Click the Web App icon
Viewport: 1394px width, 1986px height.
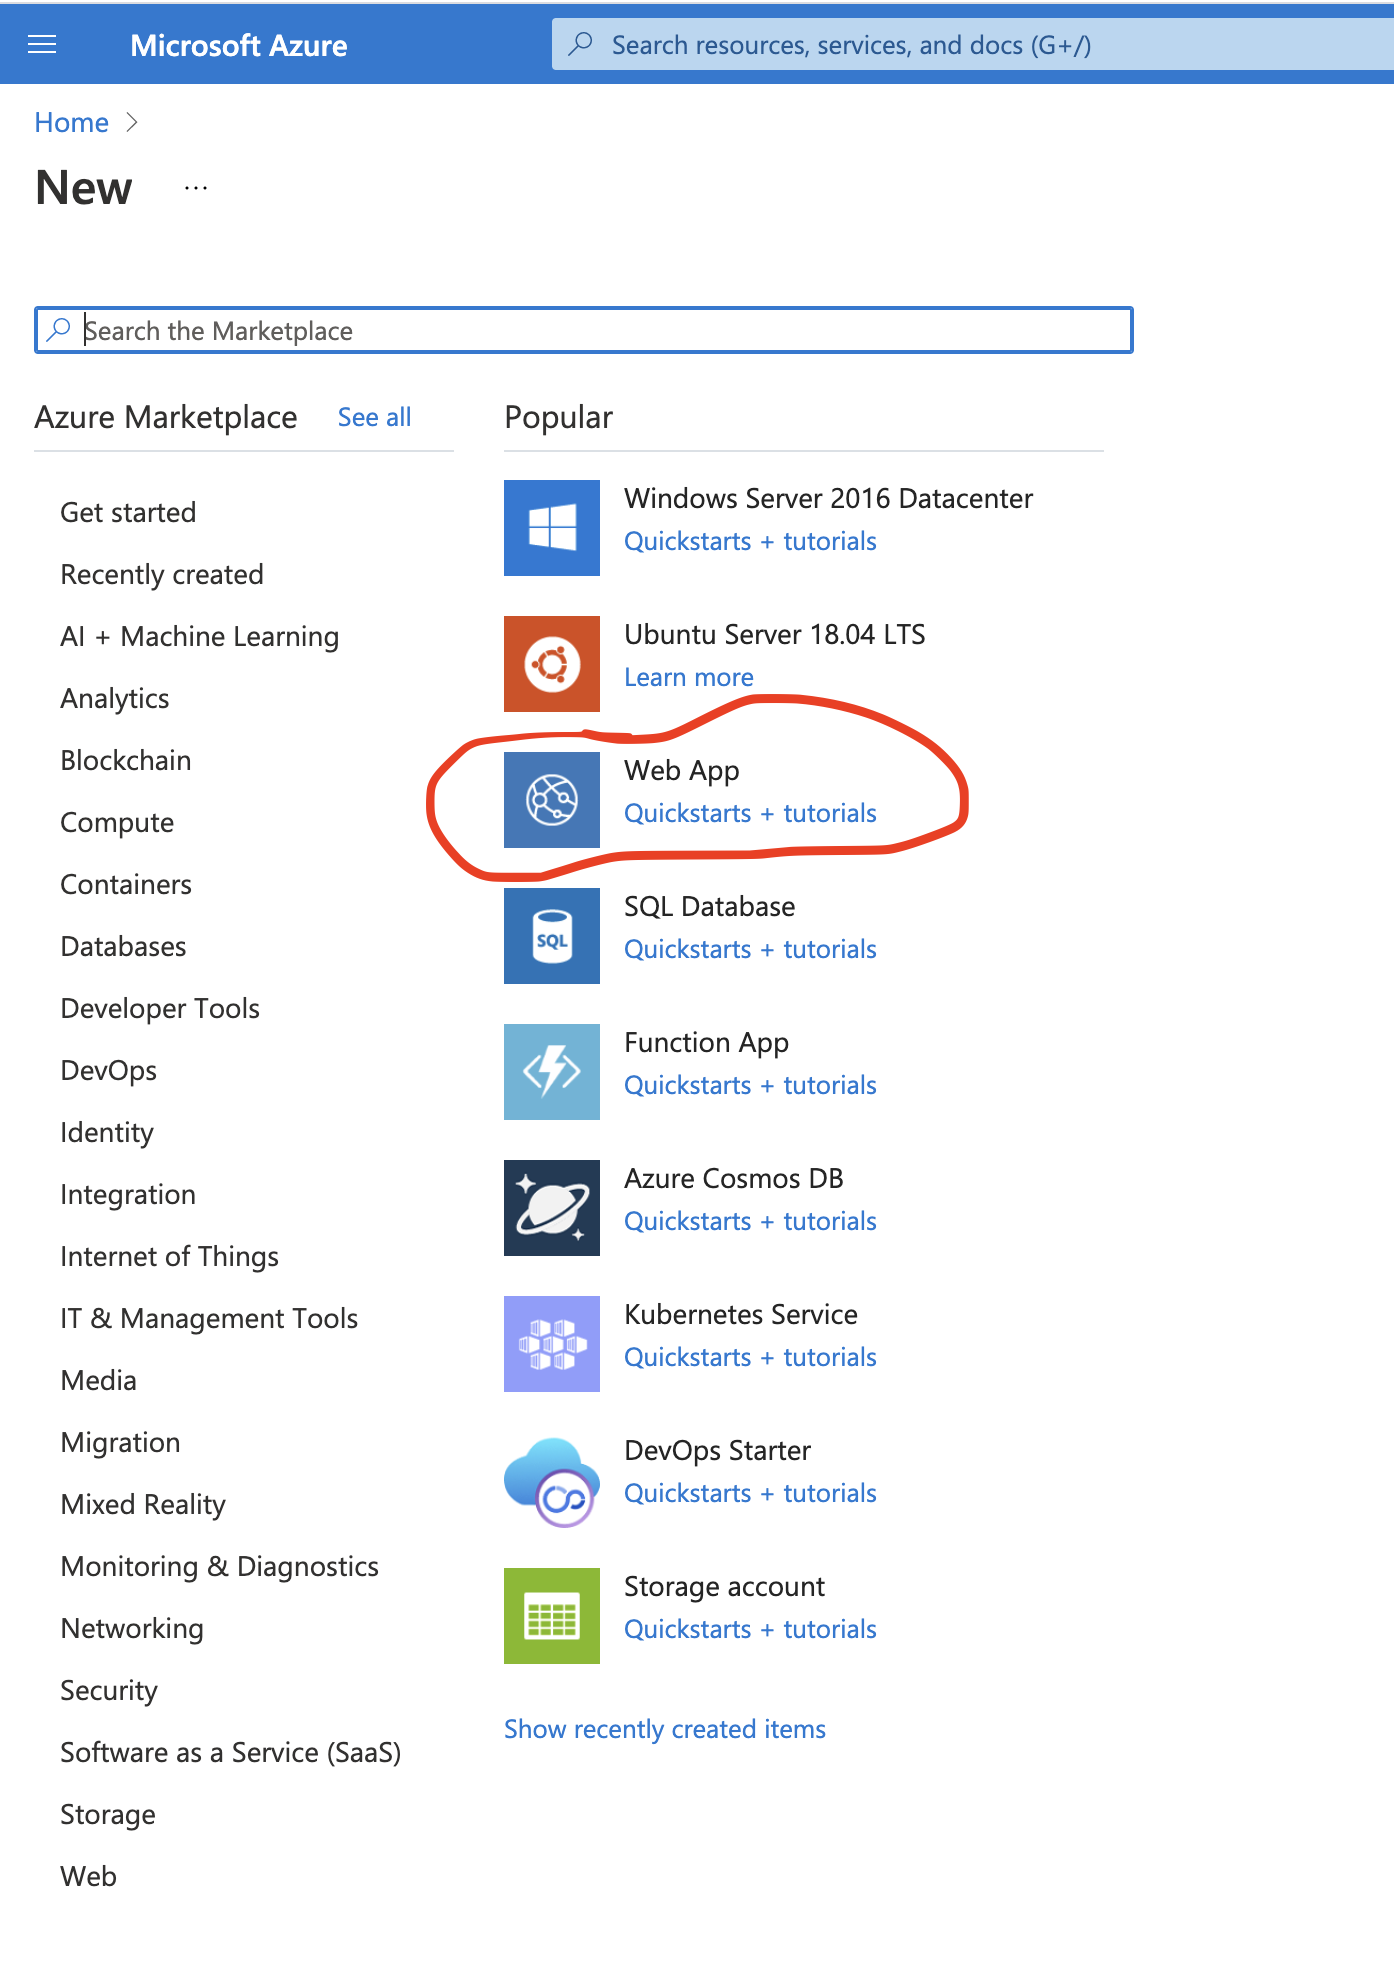[x=552, y=800]
